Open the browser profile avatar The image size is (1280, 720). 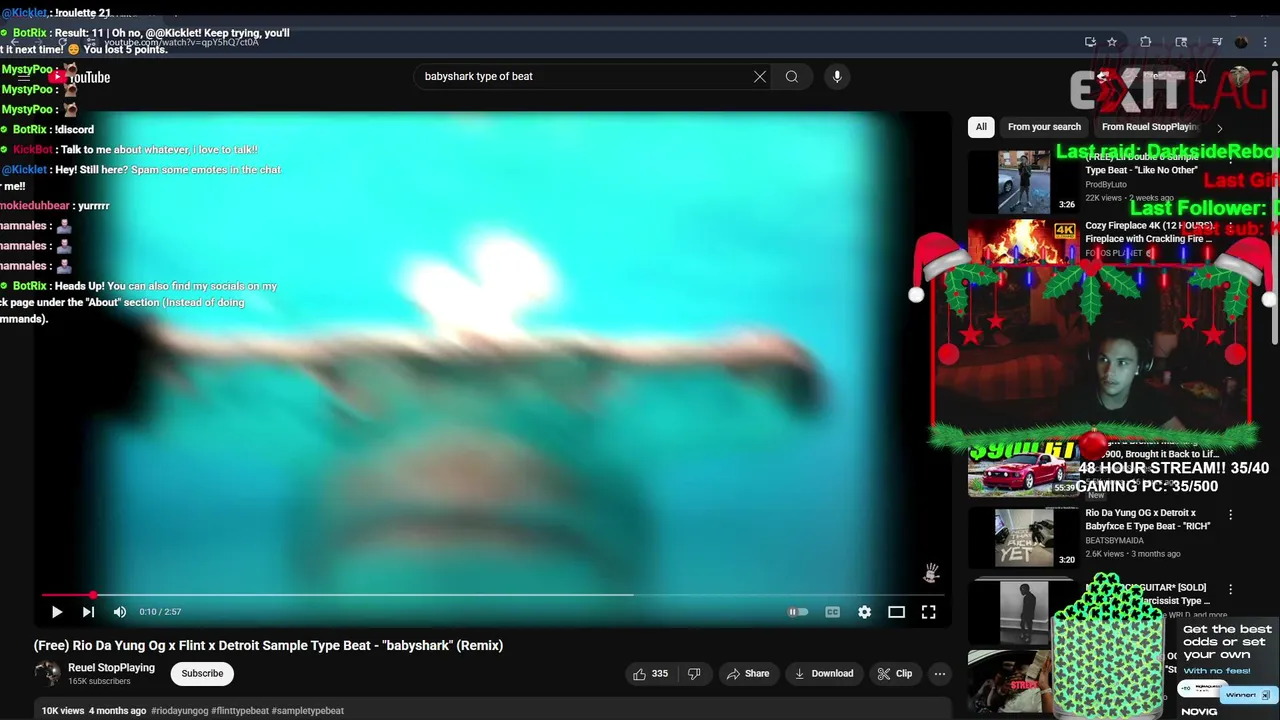pyautogui.click(x=1241, y=42)
